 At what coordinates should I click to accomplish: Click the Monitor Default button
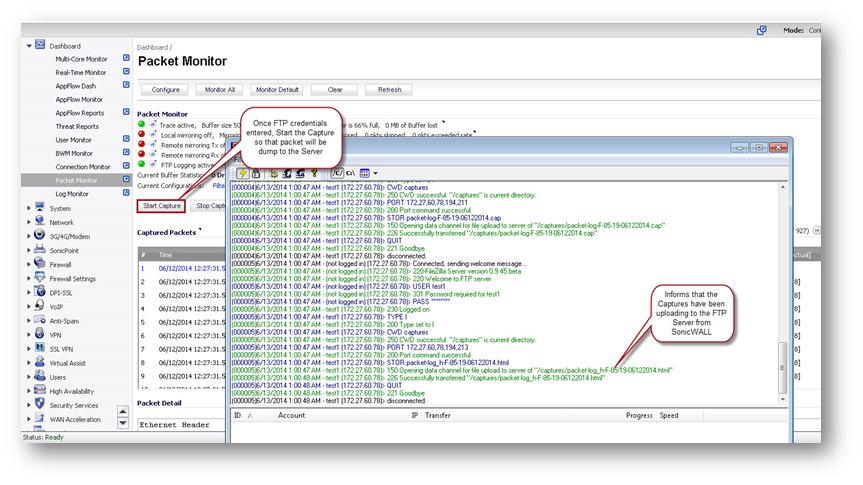click(277, 90)
